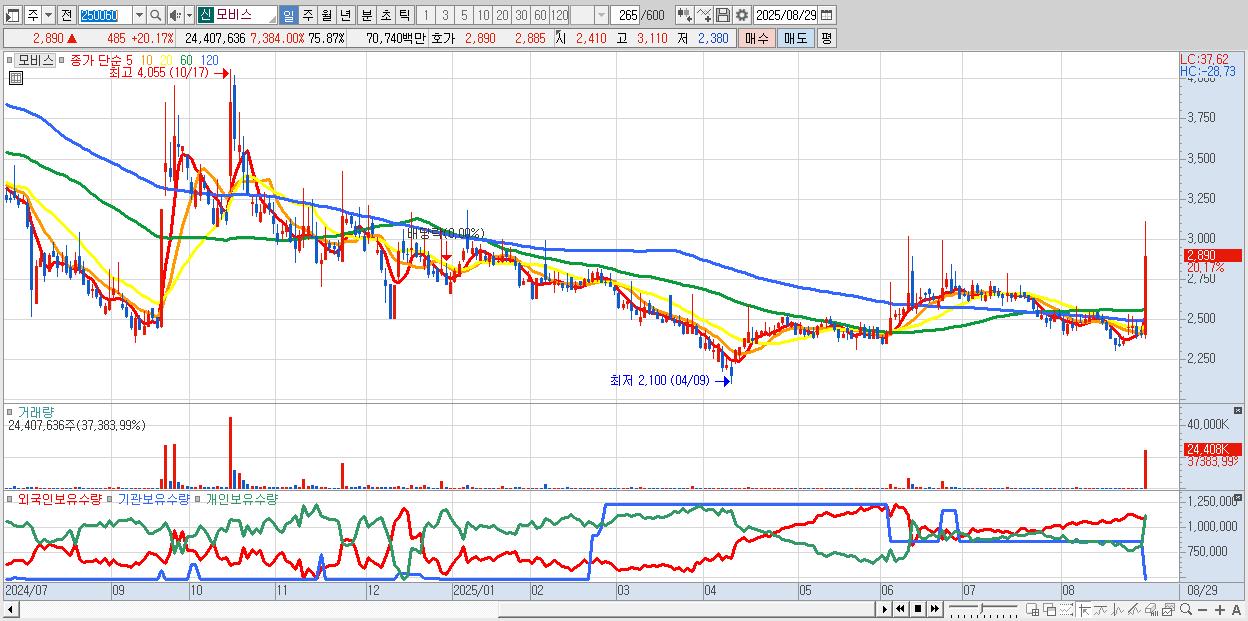The height and width of the screenshot is (621, 1248).
Task: Select the 120 interval button
Action: click(x=559, y=15)
